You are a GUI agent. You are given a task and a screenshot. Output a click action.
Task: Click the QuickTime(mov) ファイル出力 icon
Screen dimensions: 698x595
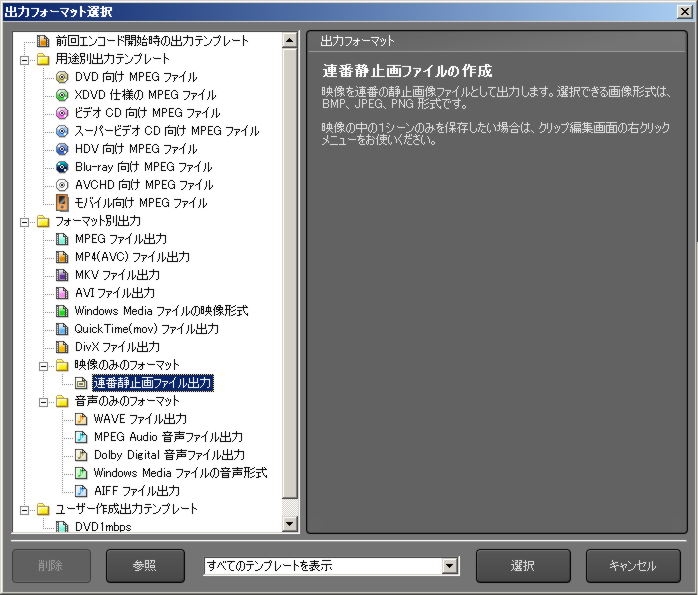click(x=62, y=329)
